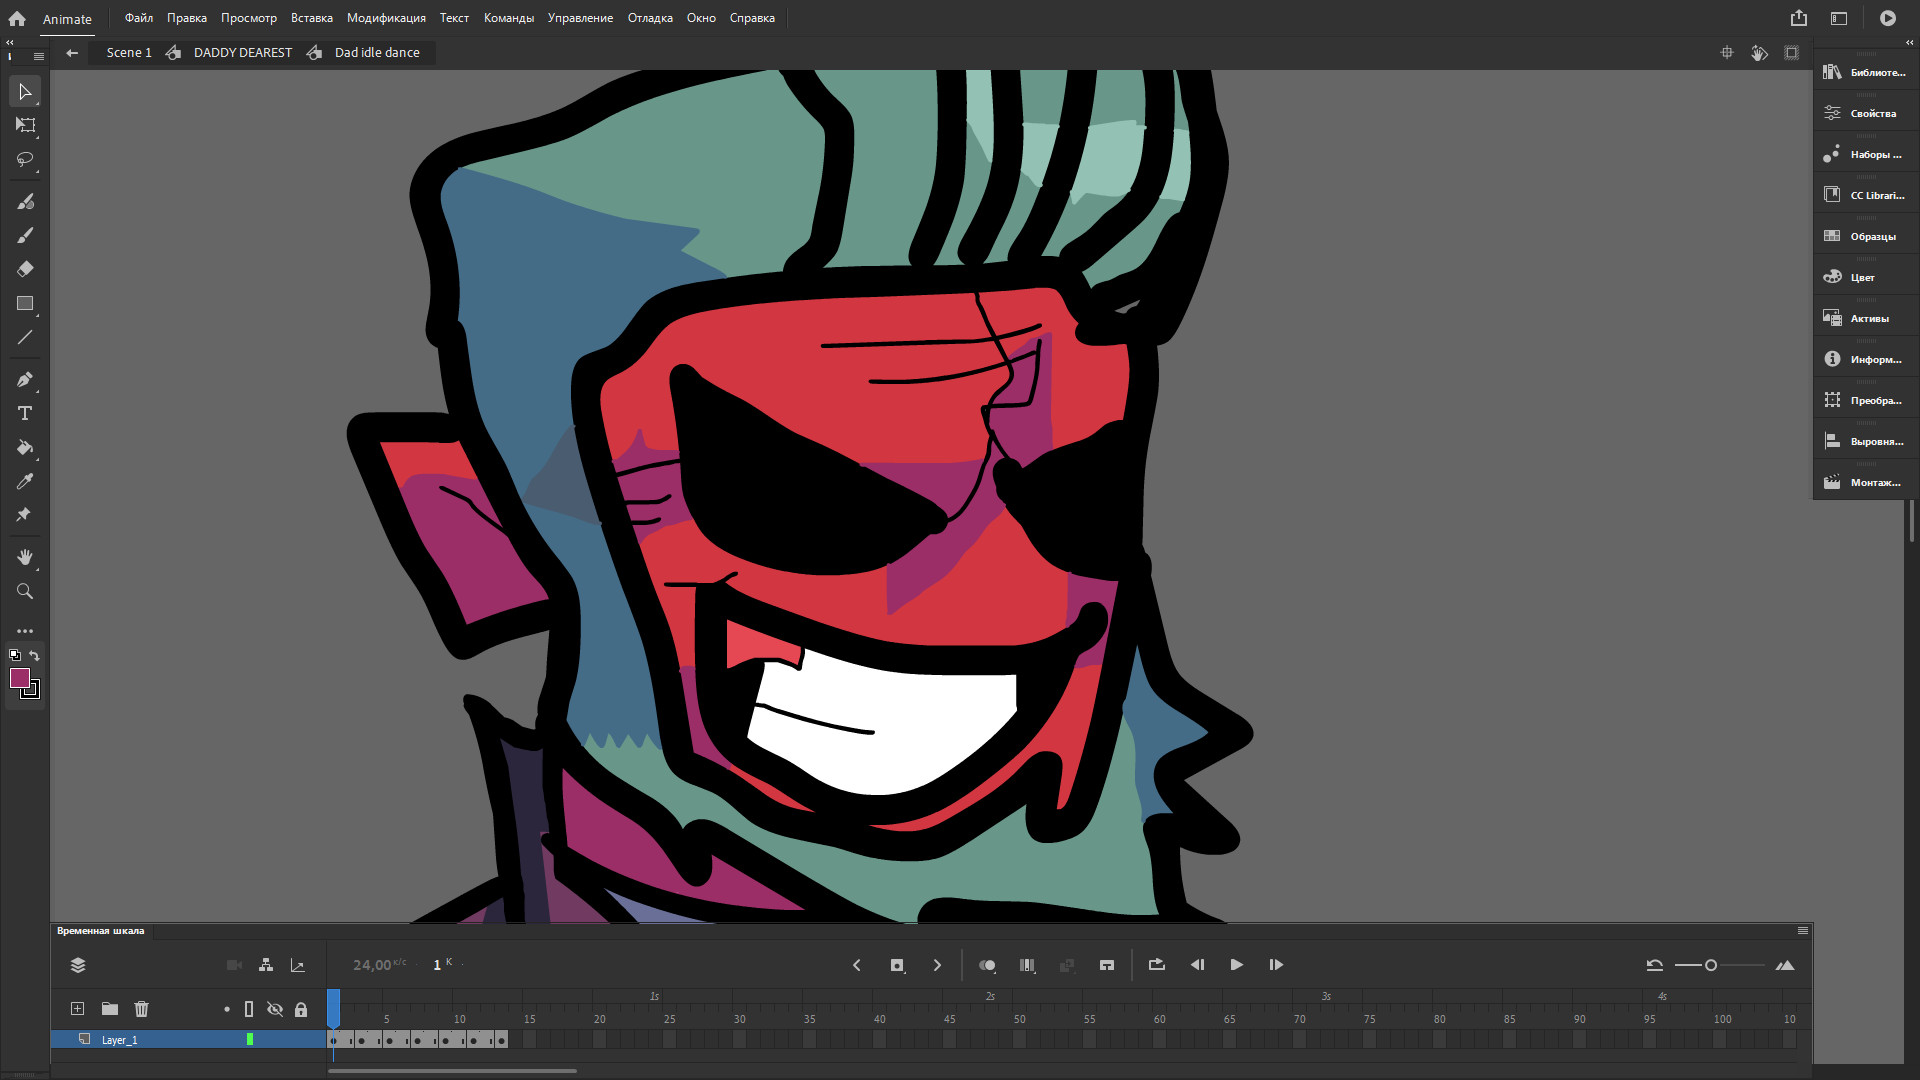This screenshot has height=1080, width=1920.
Task: Lock all layers in the timeline
Action: click(301, 1009)
